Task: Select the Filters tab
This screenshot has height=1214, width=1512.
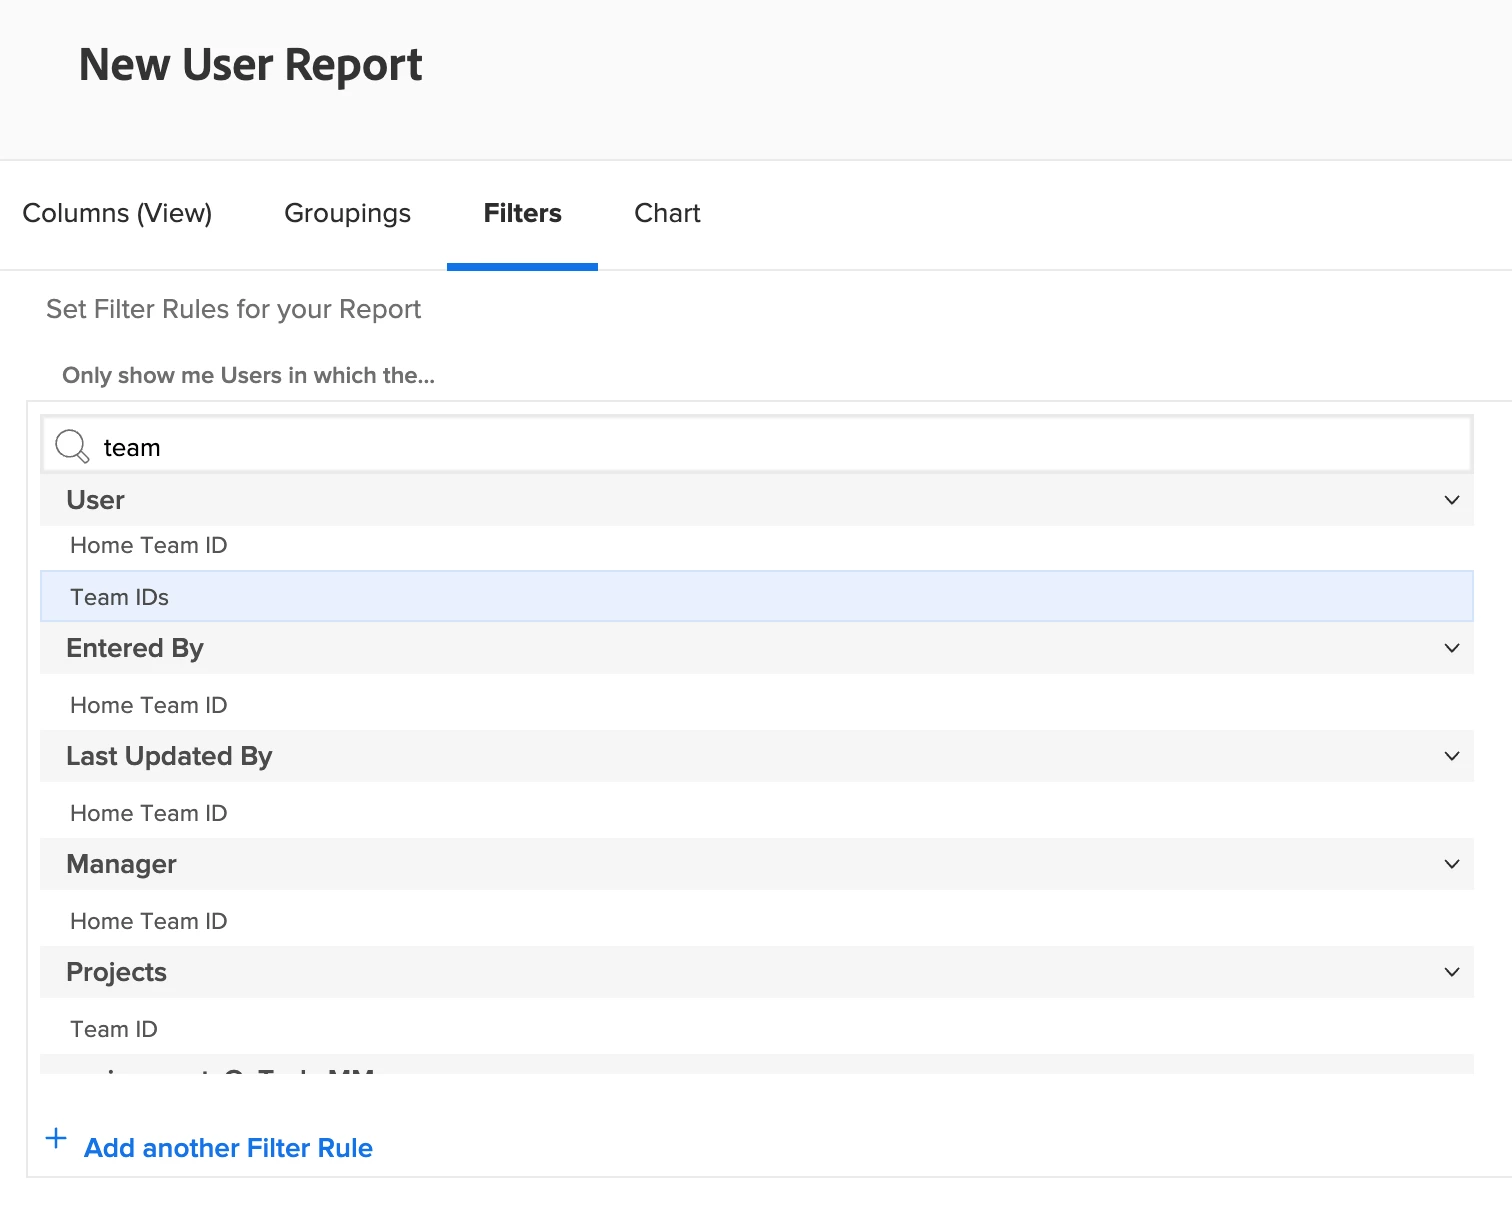Action: [522, 213]
